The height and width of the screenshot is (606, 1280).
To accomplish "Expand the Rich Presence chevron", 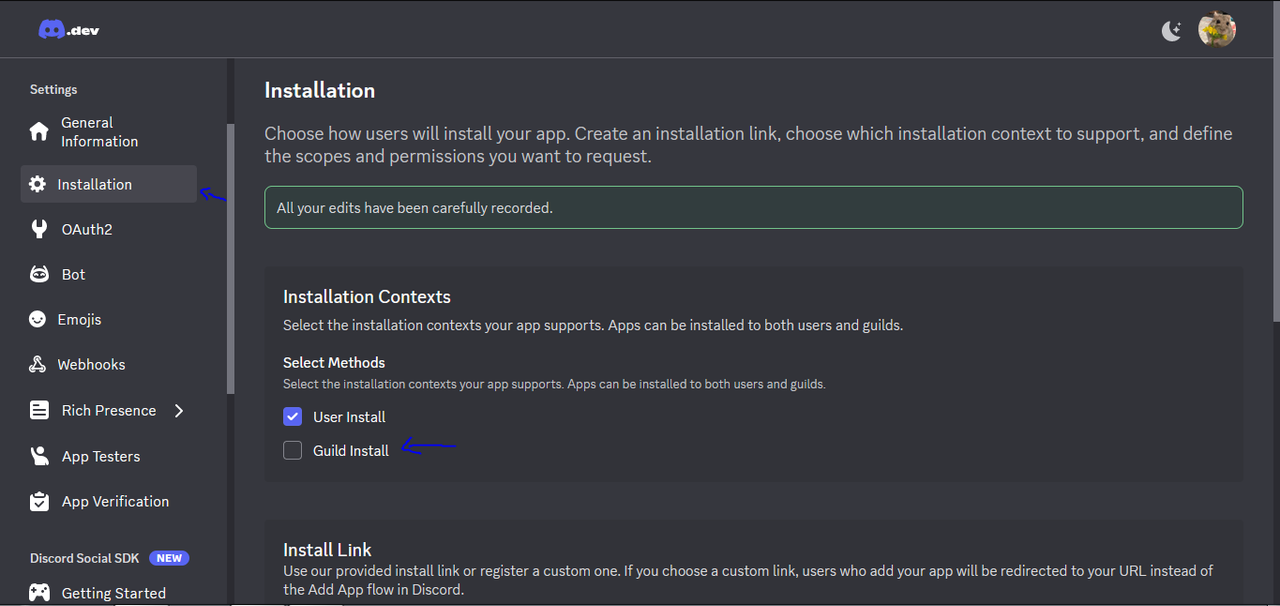I will (x=179, y=410).
